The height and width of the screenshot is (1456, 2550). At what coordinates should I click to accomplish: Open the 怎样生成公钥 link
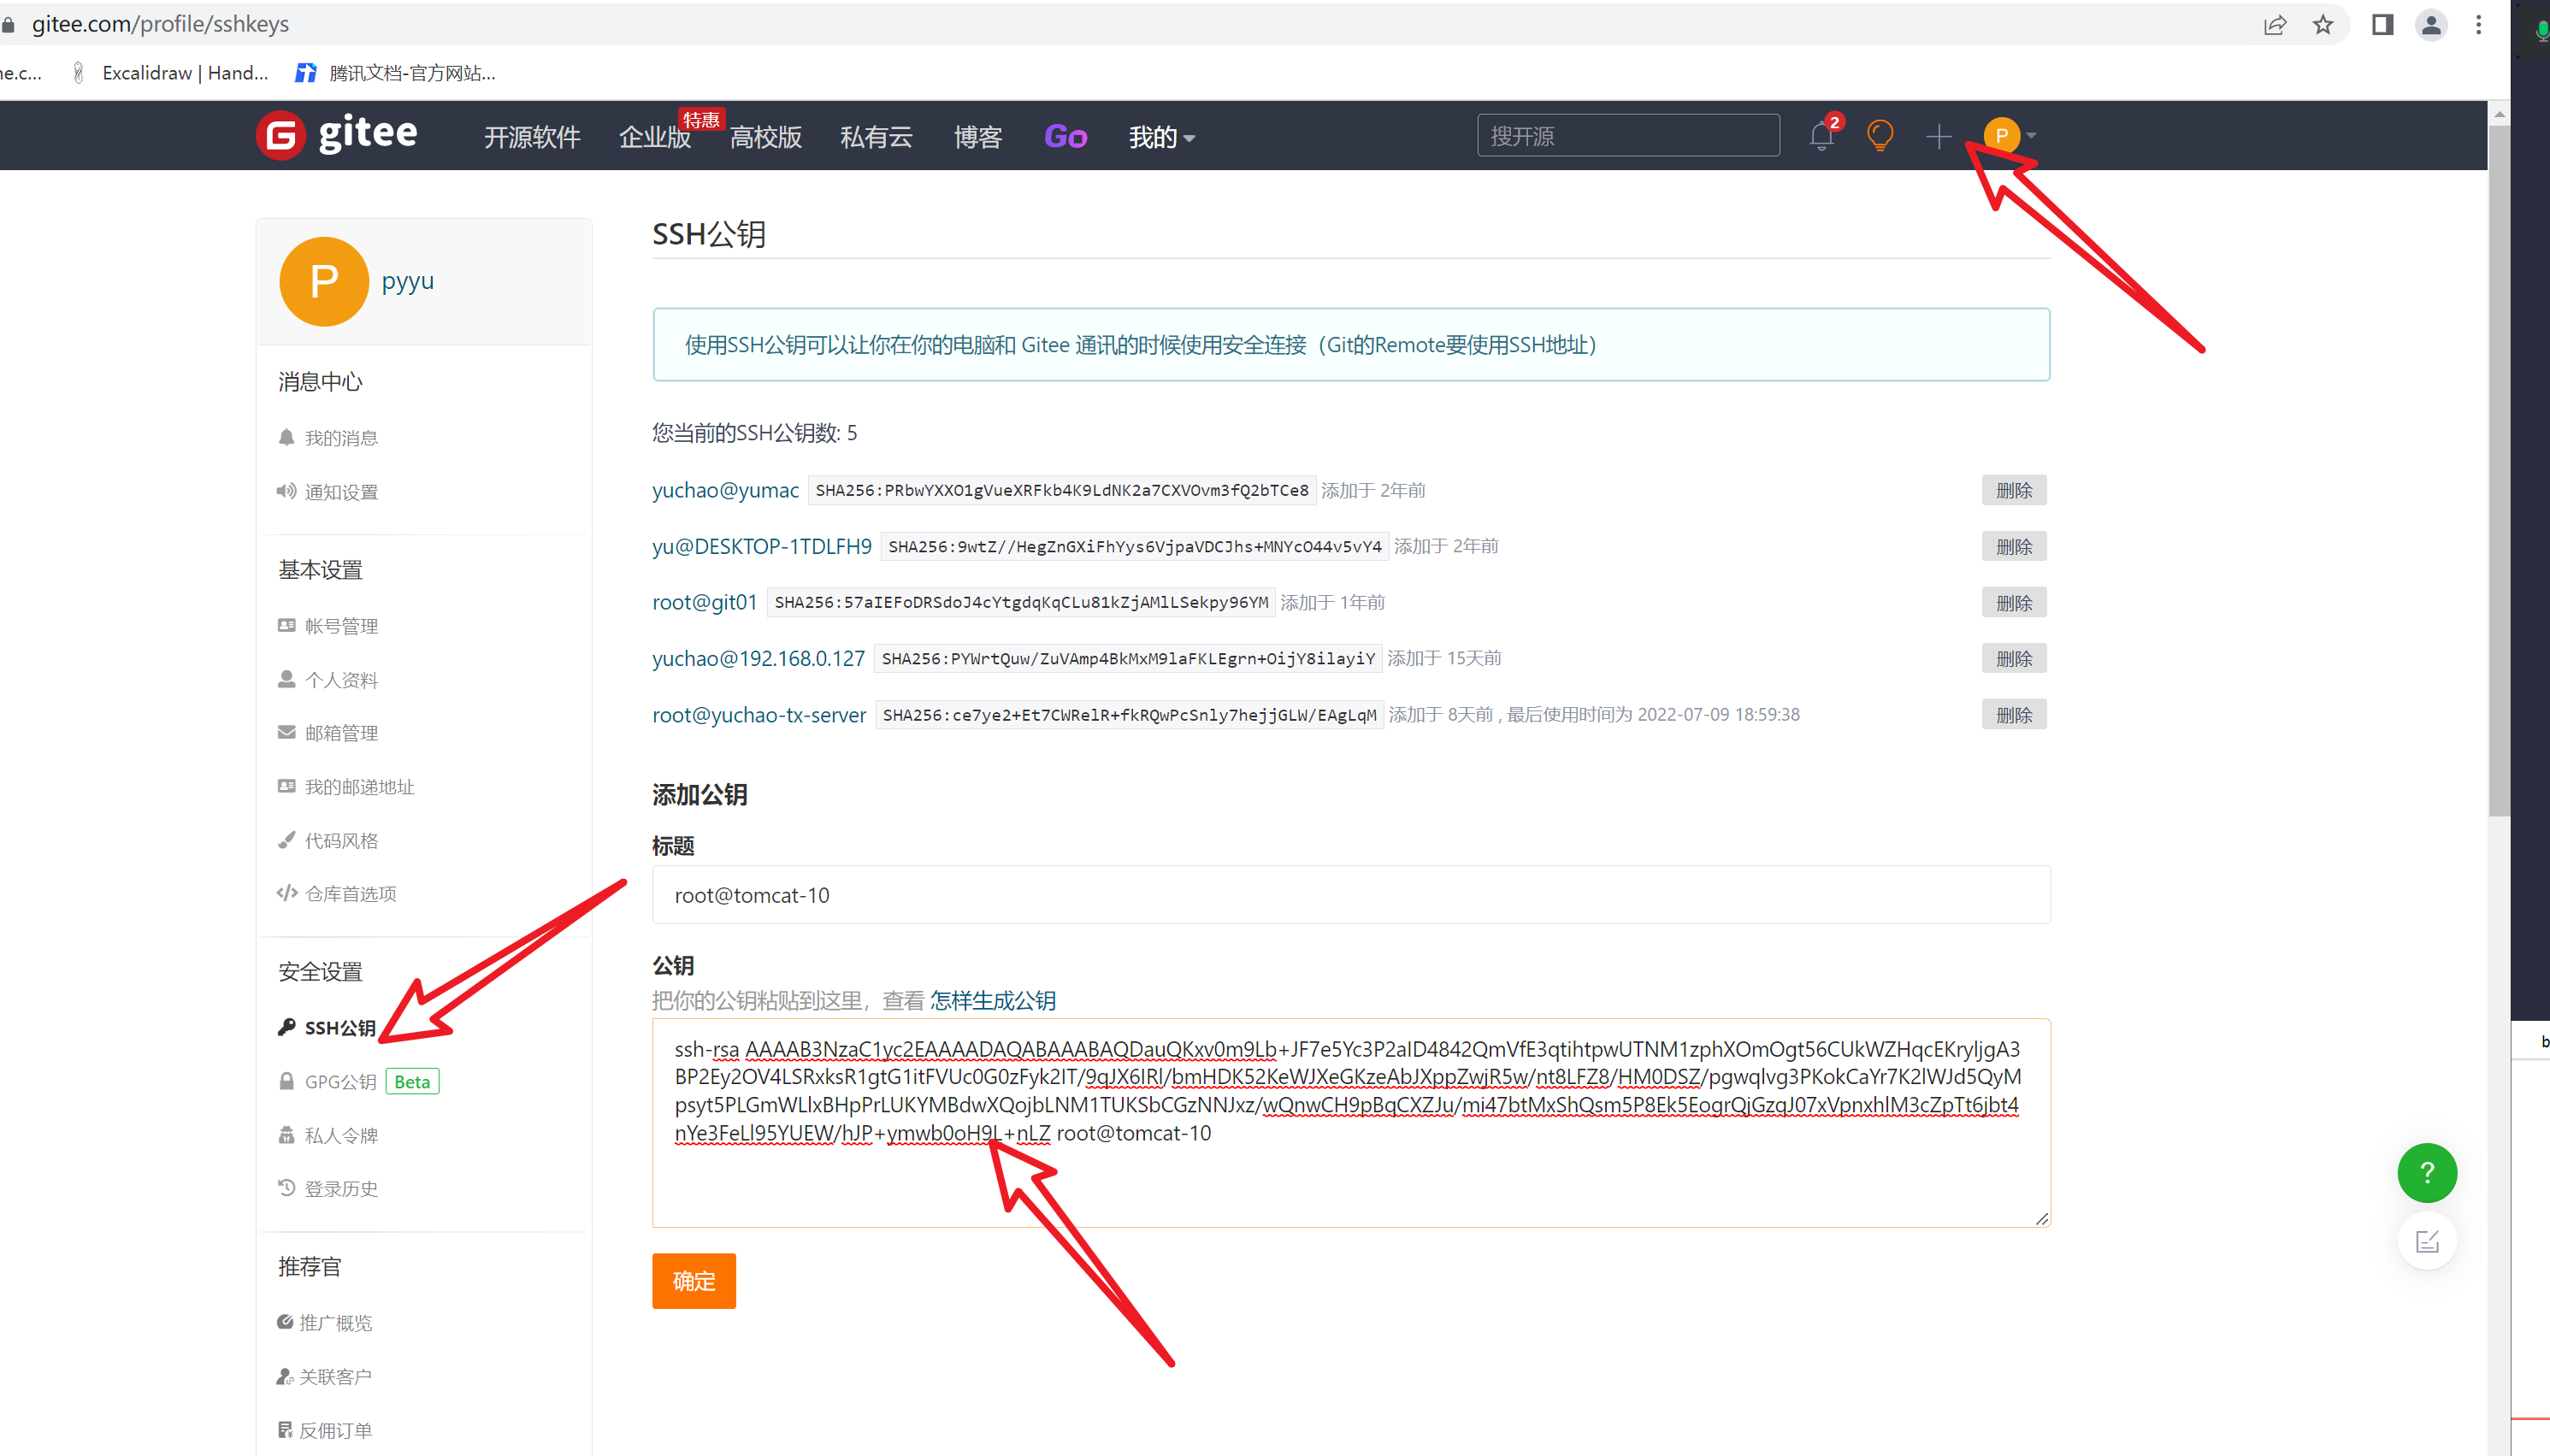click(992, 1001)
